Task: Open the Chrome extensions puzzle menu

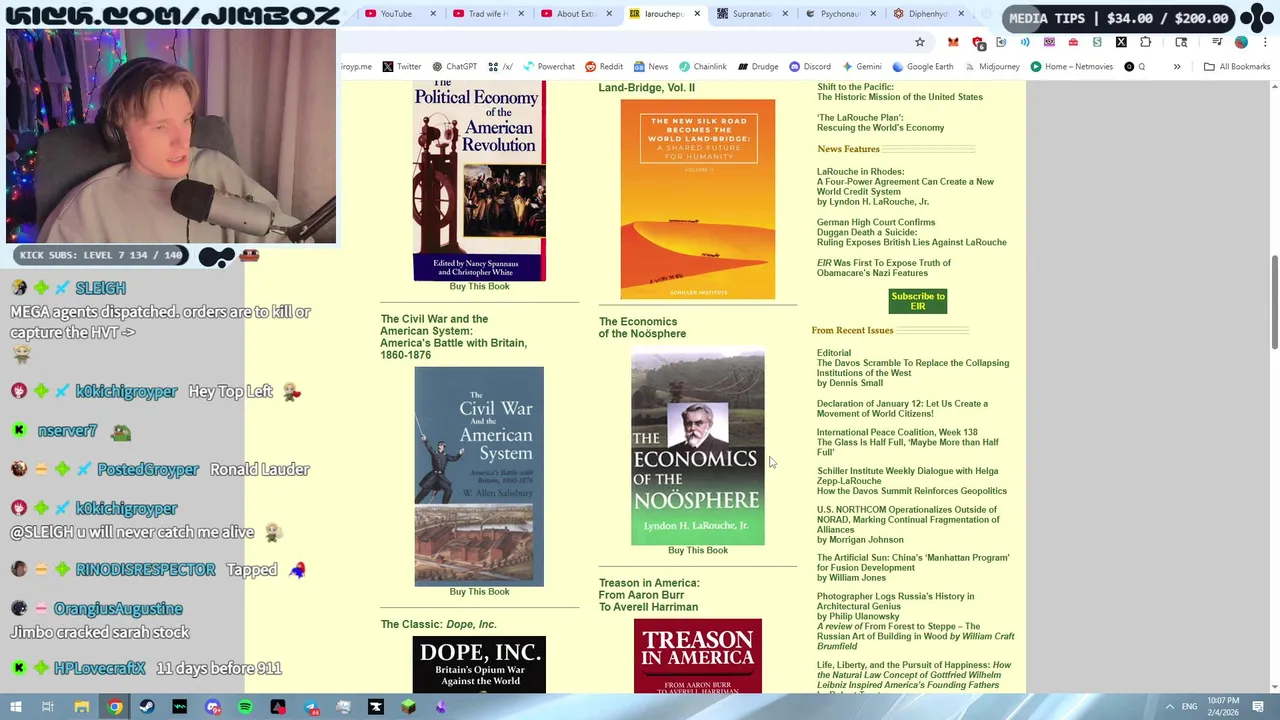Action: 1146,42
